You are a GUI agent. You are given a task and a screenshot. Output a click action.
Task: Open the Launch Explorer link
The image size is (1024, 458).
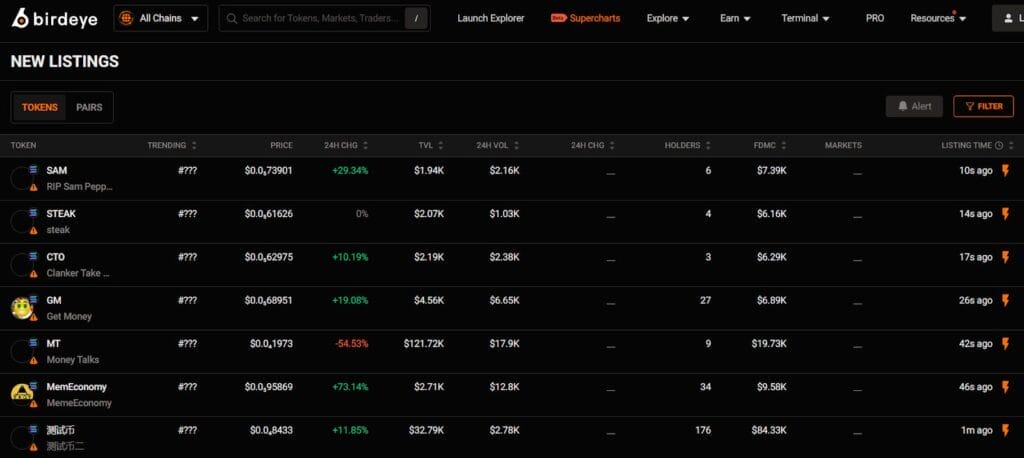(x=490, y=18)
